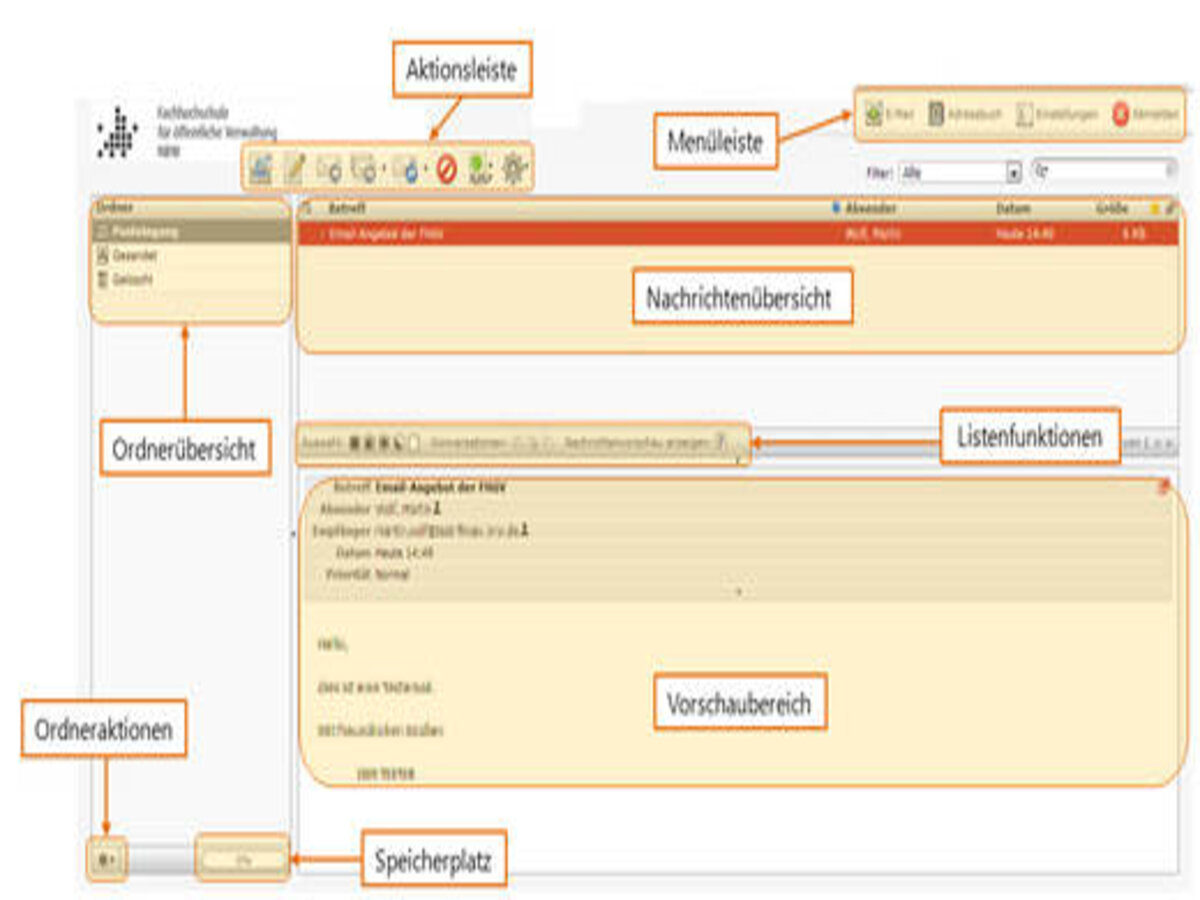This screenshot has width=1200, height=900.
Task: Select the Posteingang folder
Action: pyautogui.click(x=190, y=232)
